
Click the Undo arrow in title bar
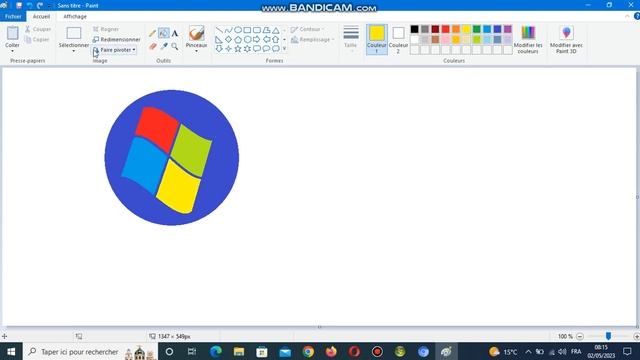click(x=29, y=5)
